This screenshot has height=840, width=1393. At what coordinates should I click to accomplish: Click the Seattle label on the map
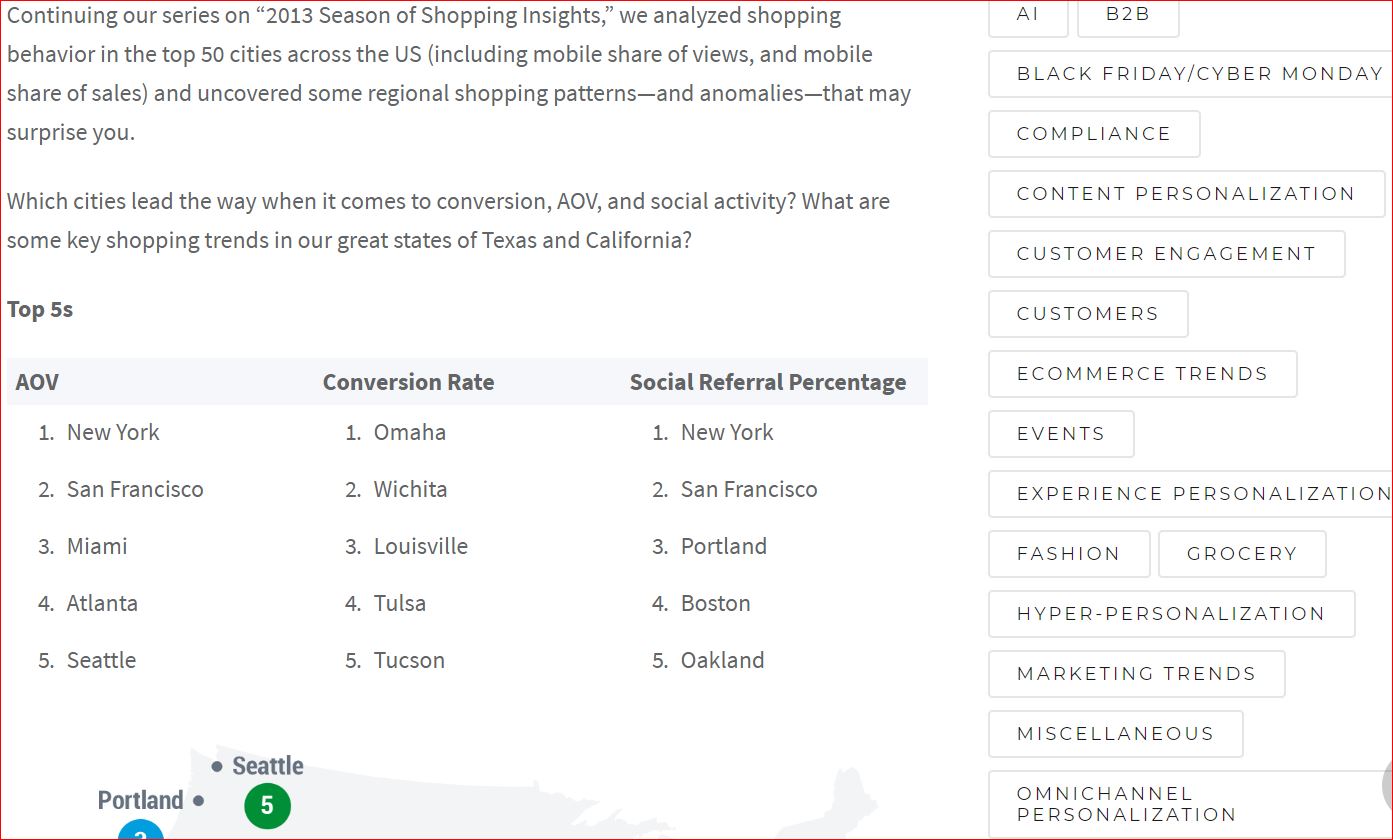tap(268, 766)
